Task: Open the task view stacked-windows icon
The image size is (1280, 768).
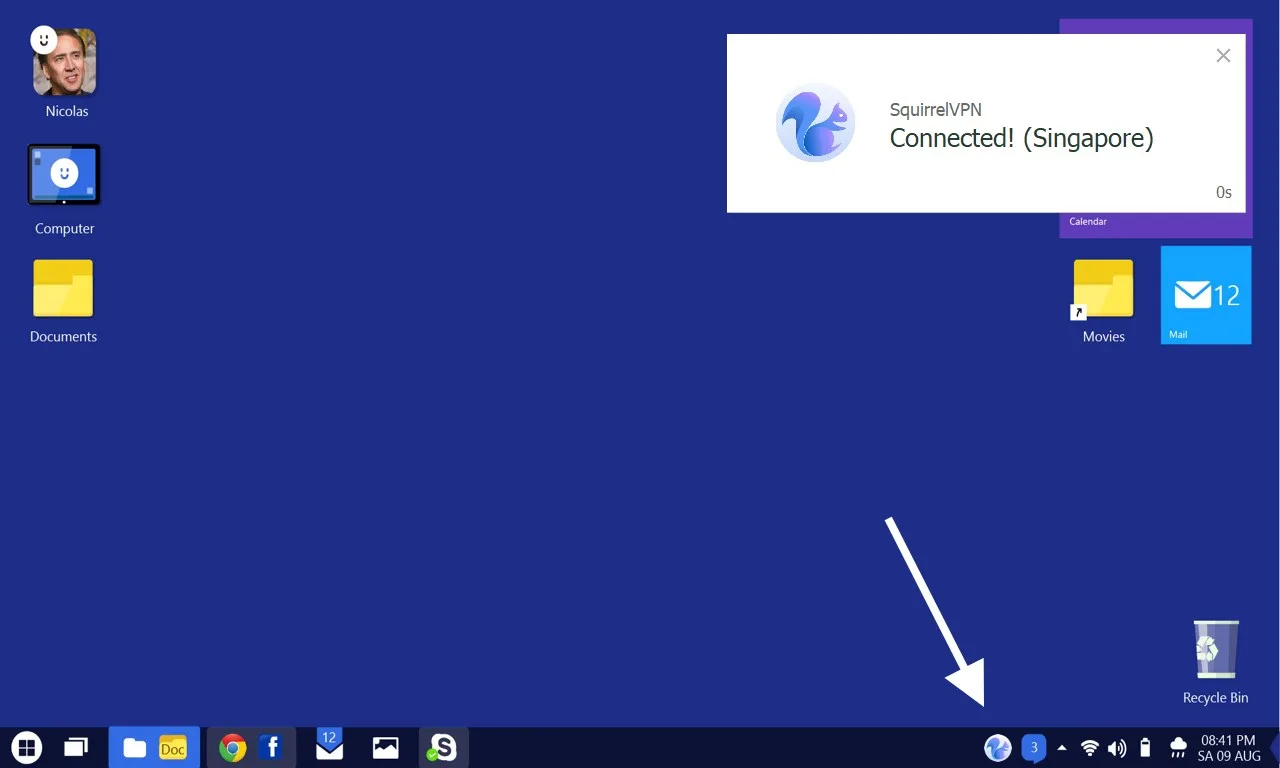Action: click(x=77, y=747)
